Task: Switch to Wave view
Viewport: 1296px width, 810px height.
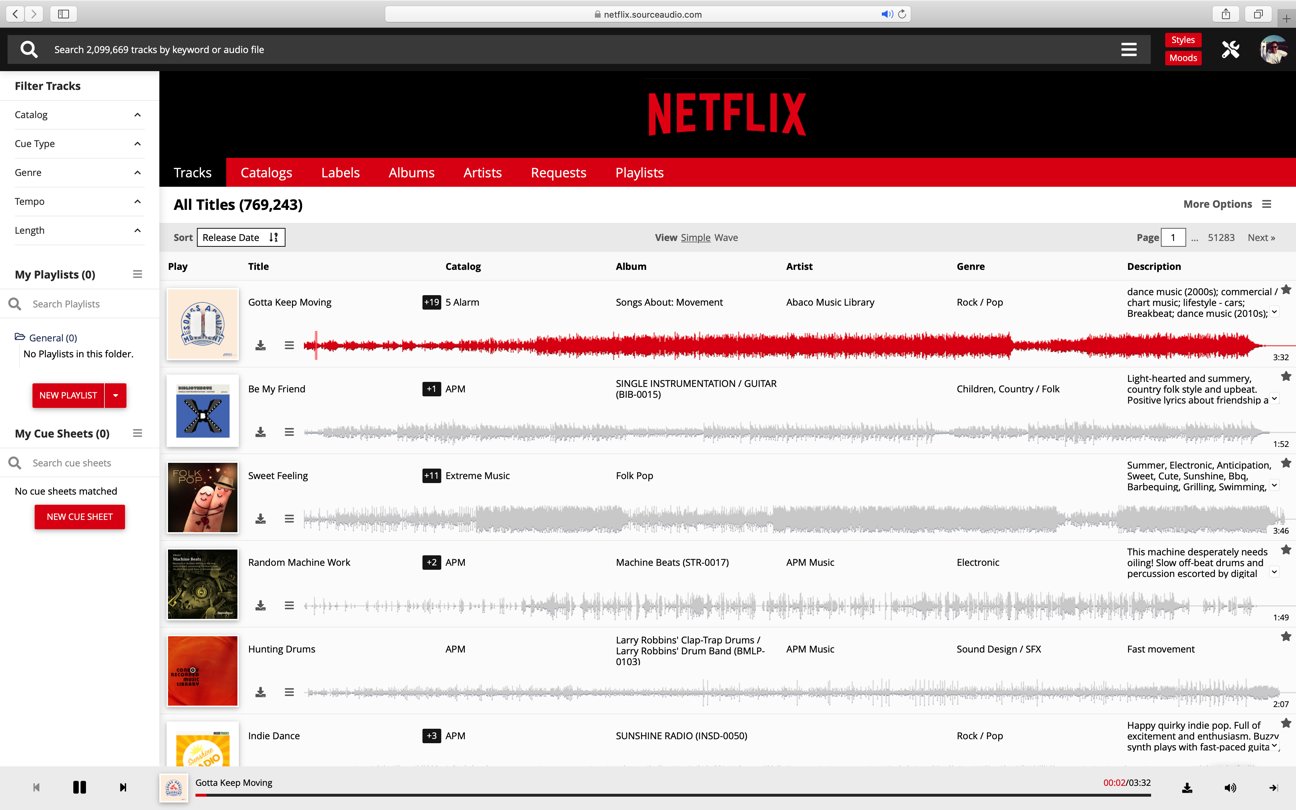Action: click(x=726, y=237)
